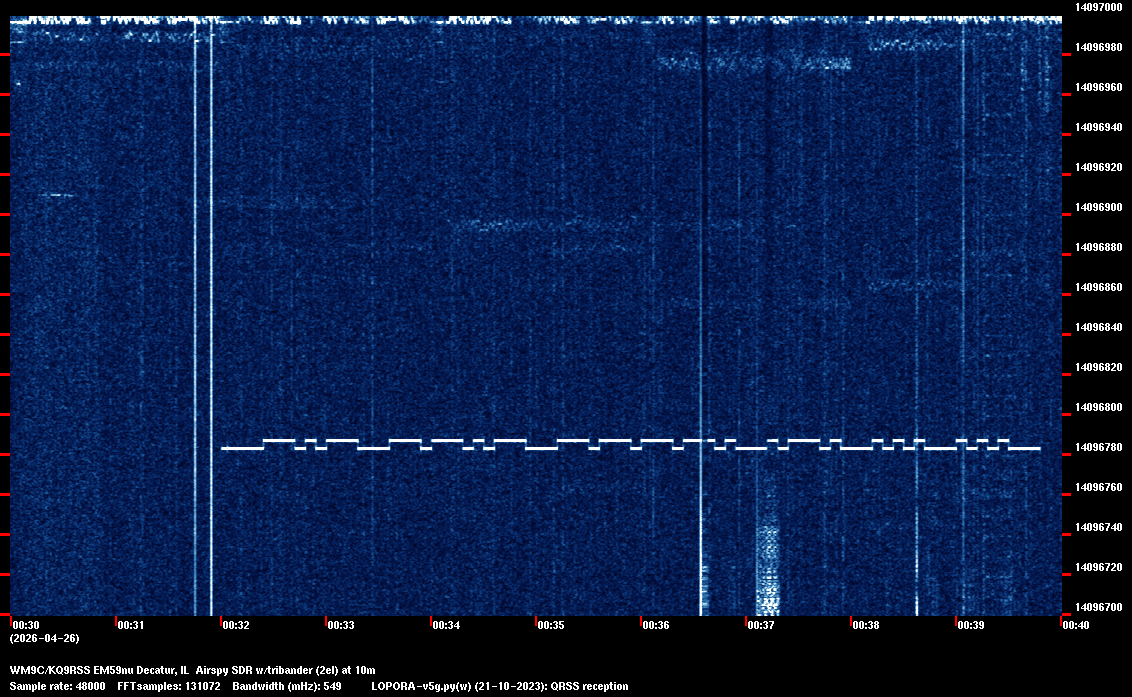
Task: Click frequency label 14096720
Action: click(1099, 567)
